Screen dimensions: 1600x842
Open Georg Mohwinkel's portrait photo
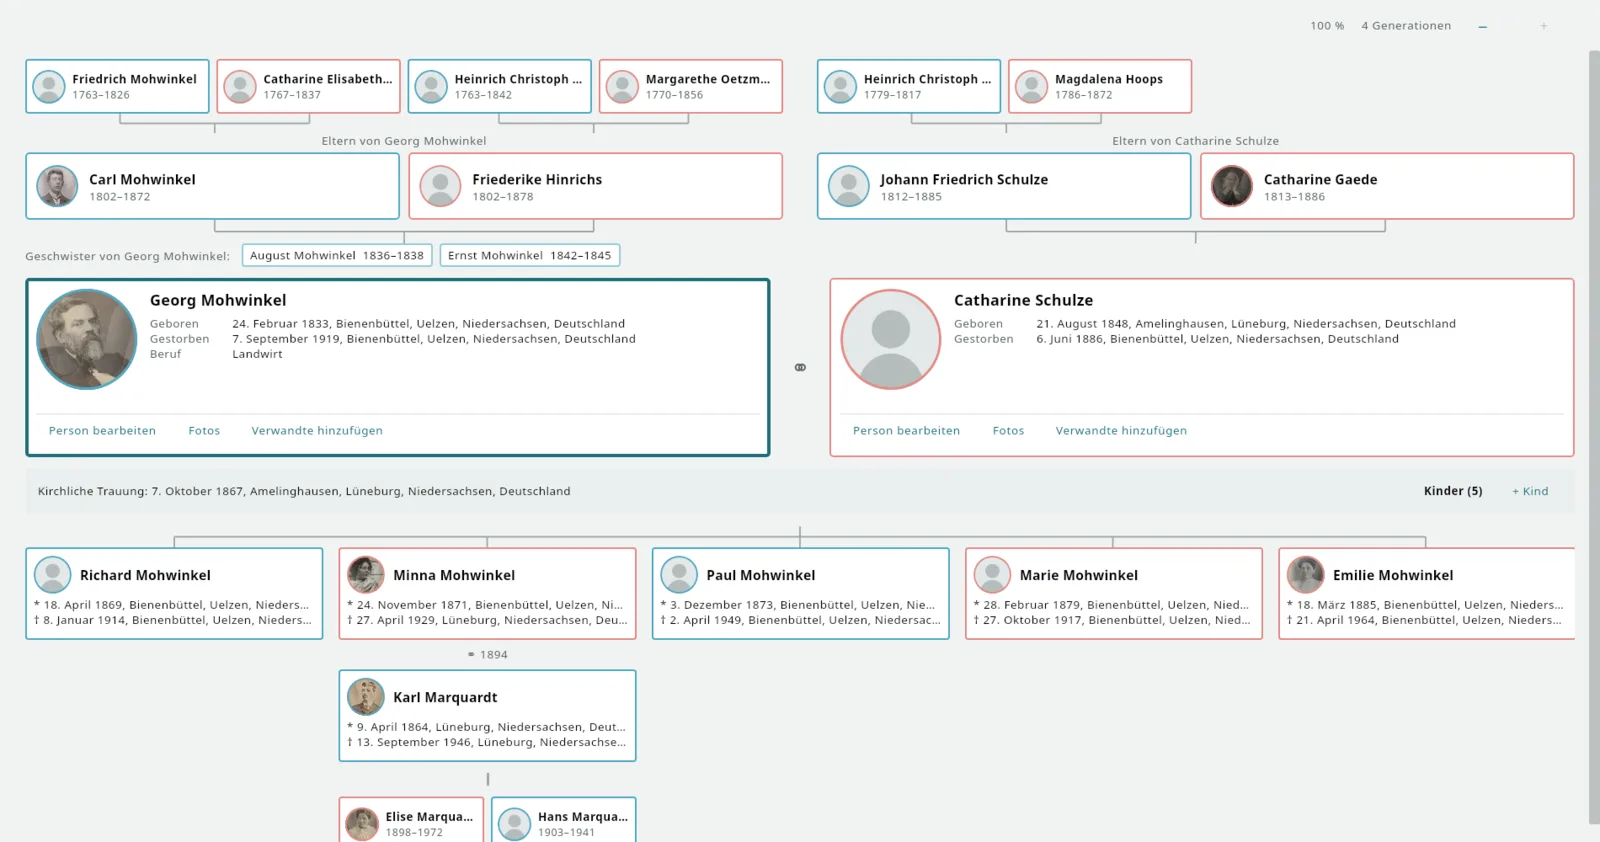[87, 339]
